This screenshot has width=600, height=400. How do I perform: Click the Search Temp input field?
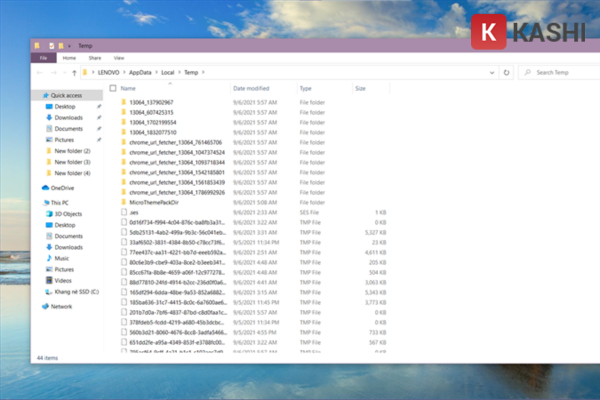click(x=559, y=72)
